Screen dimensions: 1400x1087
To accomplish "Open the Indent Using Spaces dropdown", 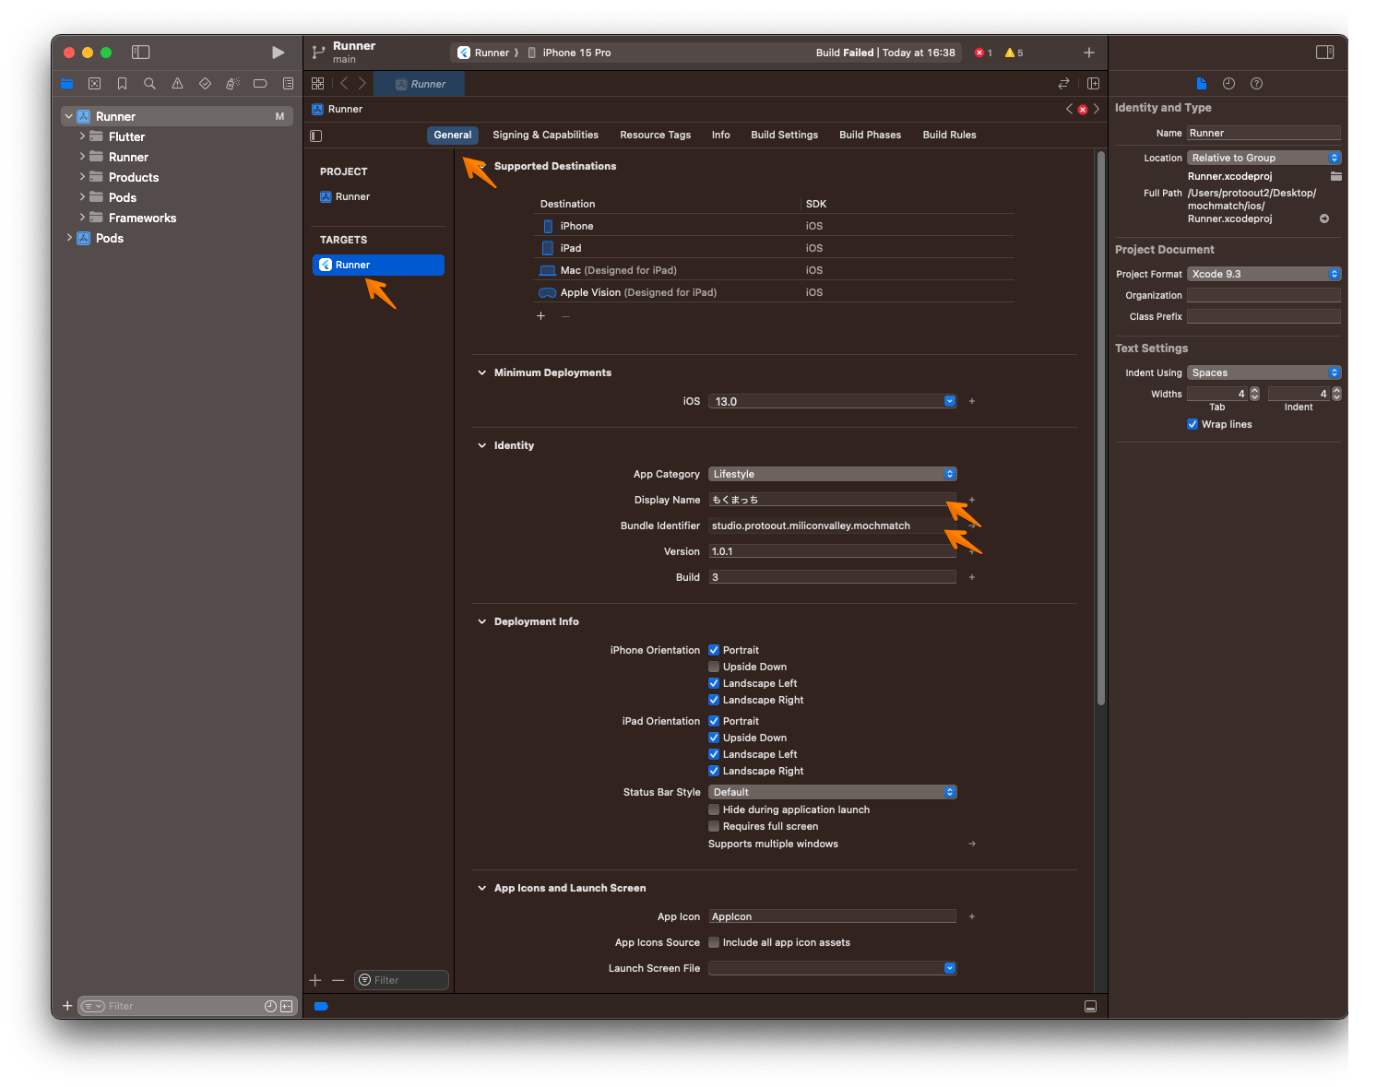I will point(1264,373).
